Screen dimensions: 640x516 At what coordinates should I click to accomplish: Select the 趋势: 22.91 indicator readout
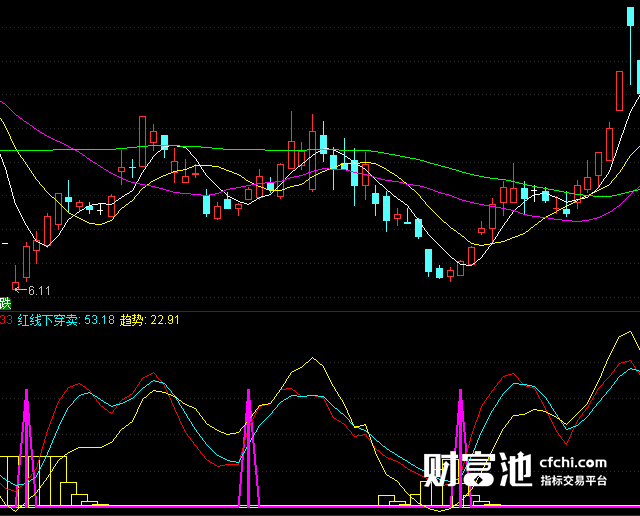149,320
